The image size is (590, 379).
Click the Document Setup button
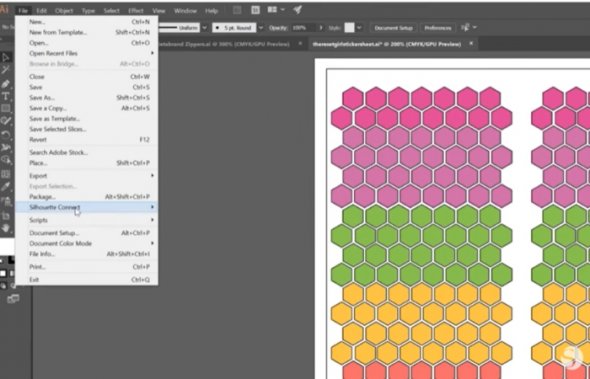[394, 28]
